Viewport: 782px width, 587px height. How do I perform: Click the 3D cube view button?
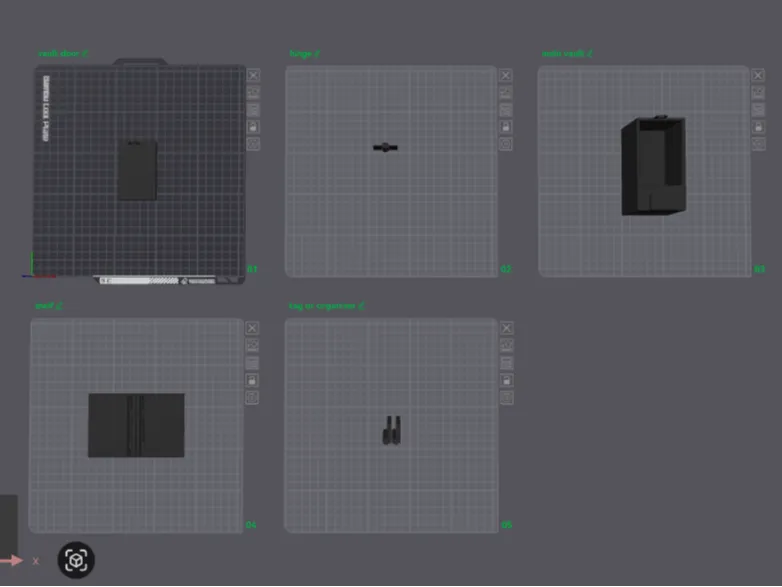[x=76, y=560]
